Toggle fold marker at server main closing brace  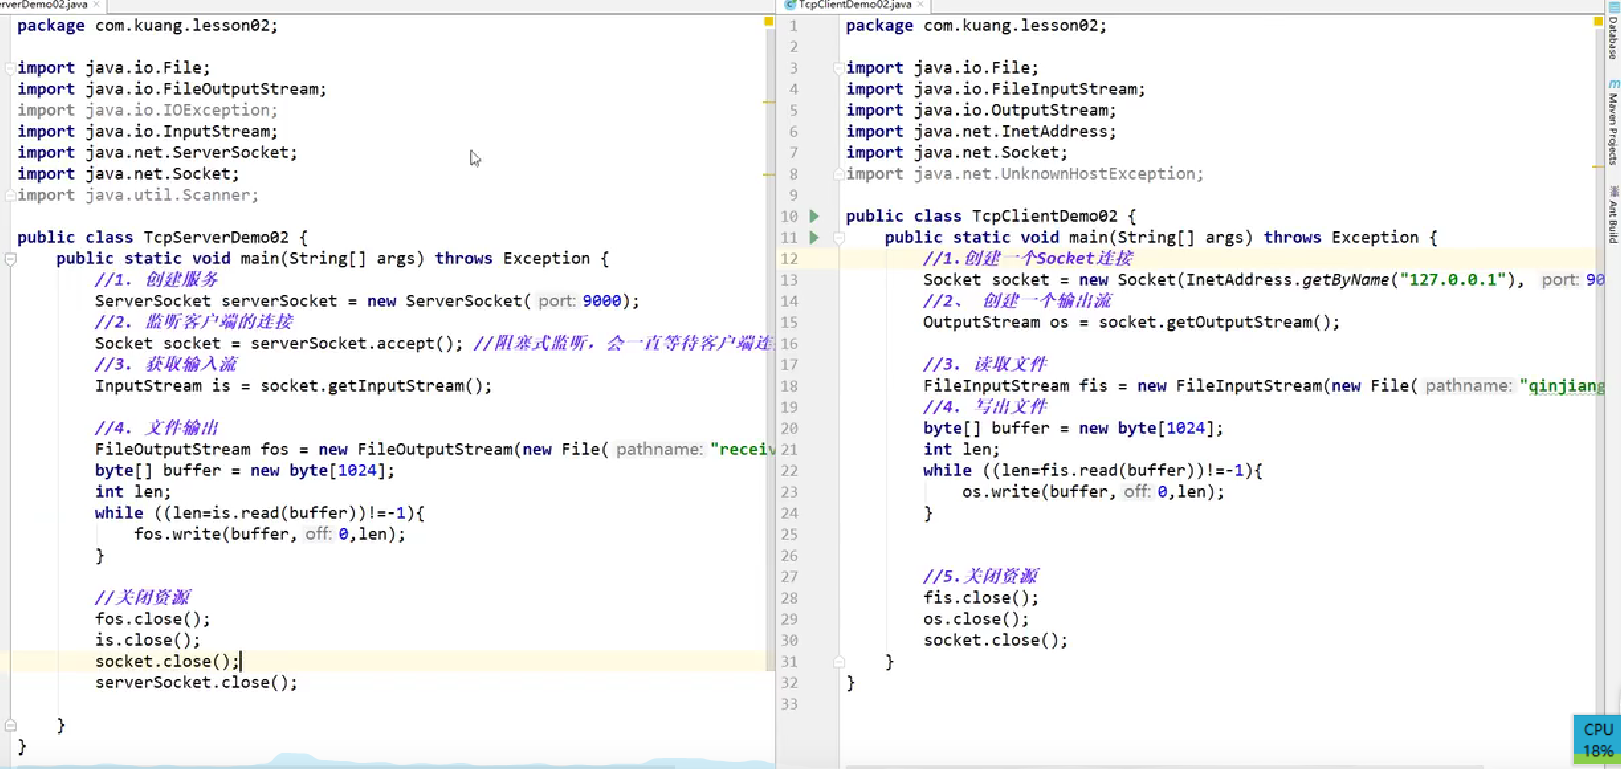[x=10, y=726]
